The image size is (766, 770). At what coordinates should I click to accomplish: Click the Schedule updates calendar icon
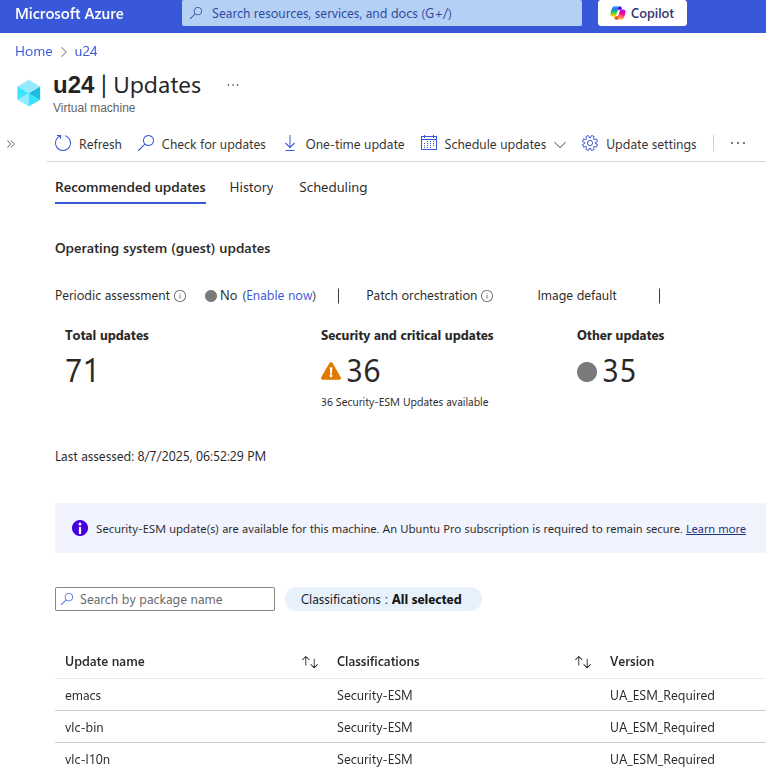[429, 143]
